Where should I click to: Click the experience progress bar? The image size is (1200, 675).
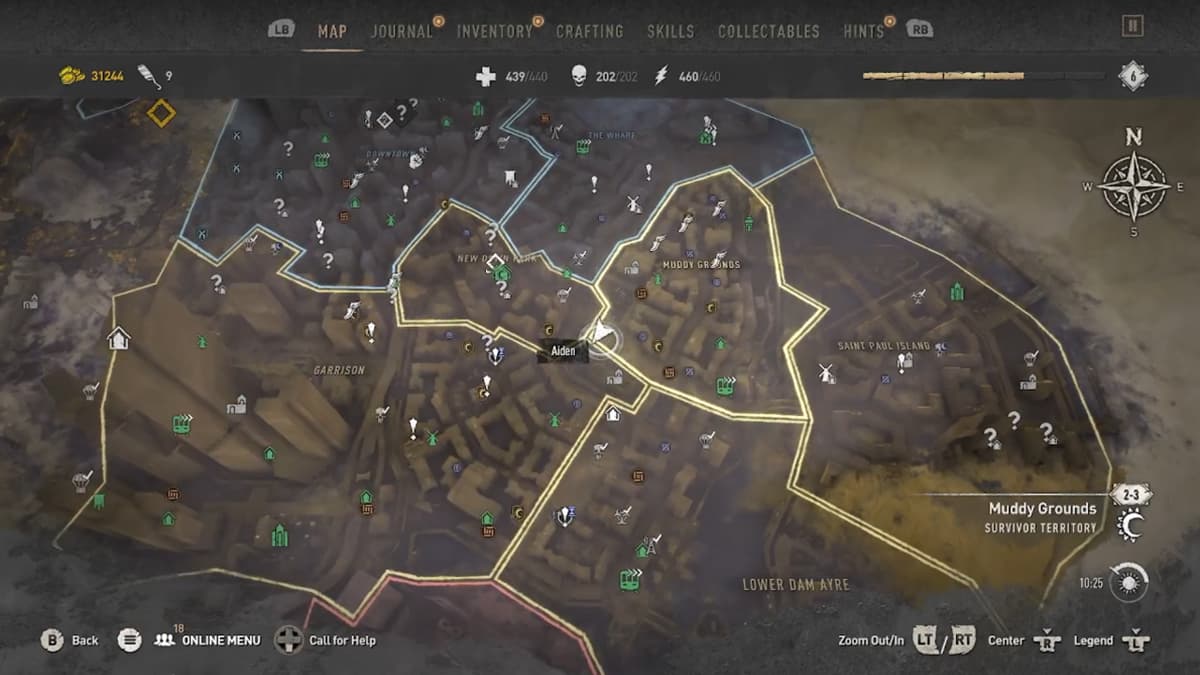(983, 75)
